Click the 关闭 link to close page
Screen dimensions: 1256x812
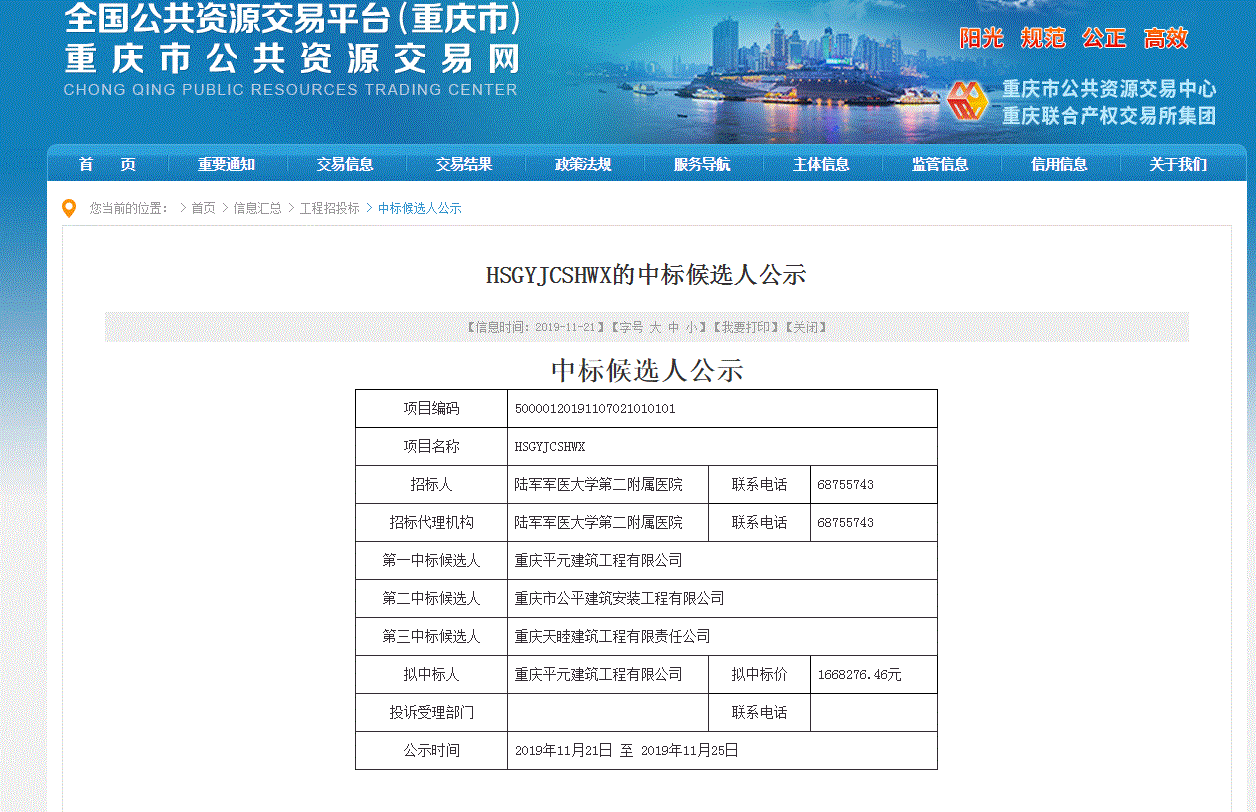coord(805,327)
